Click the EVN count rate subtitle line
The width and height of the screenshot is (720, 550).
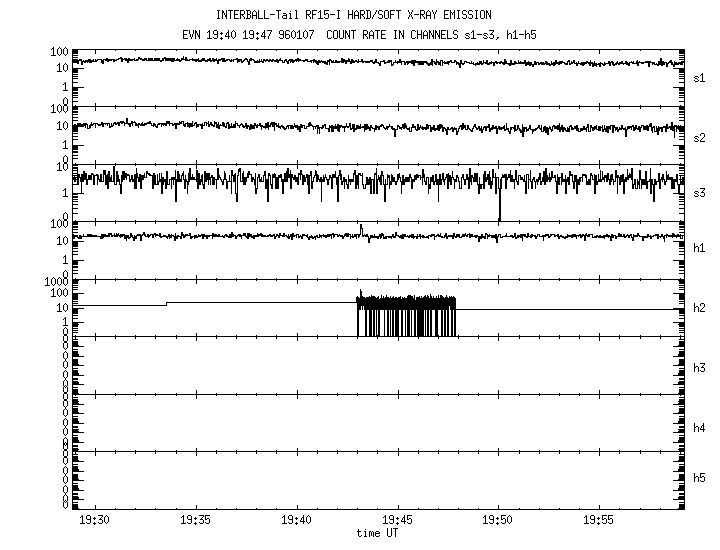click(359, 33)
